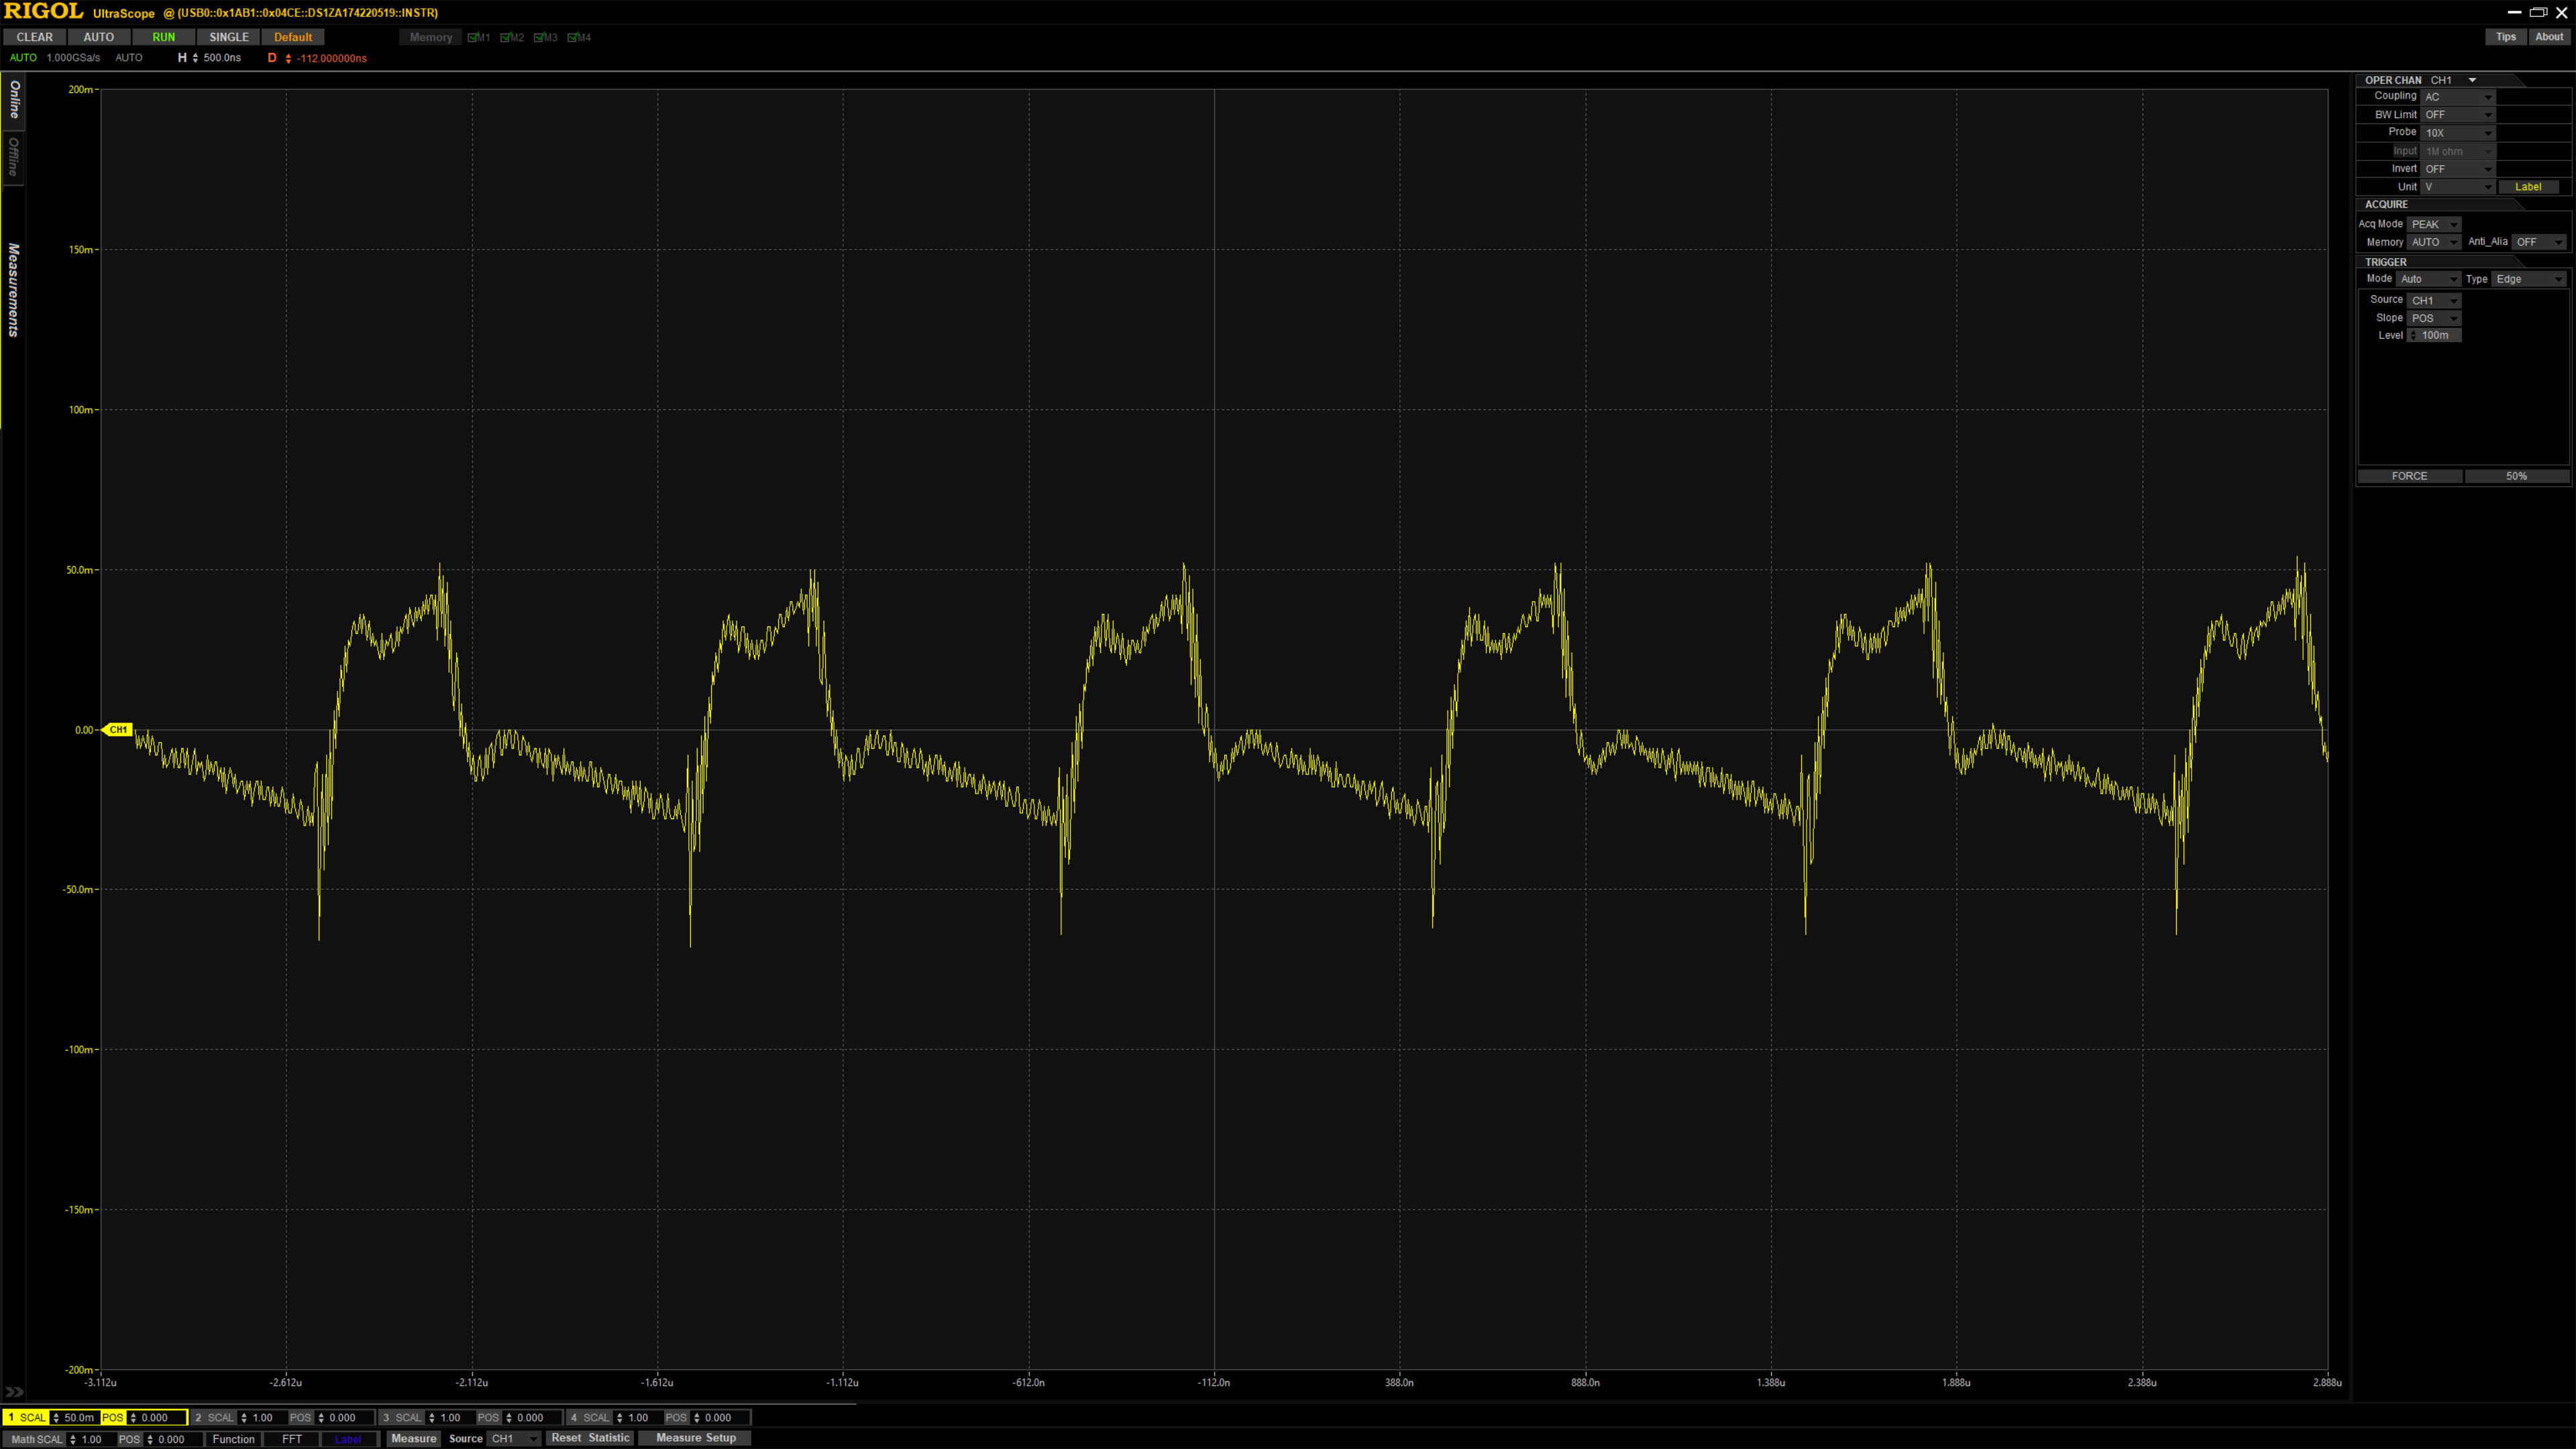The image size is (2576, 1449).
Task: Click the trigger Level stepper arrows
Action: (x=2413, y=336)
